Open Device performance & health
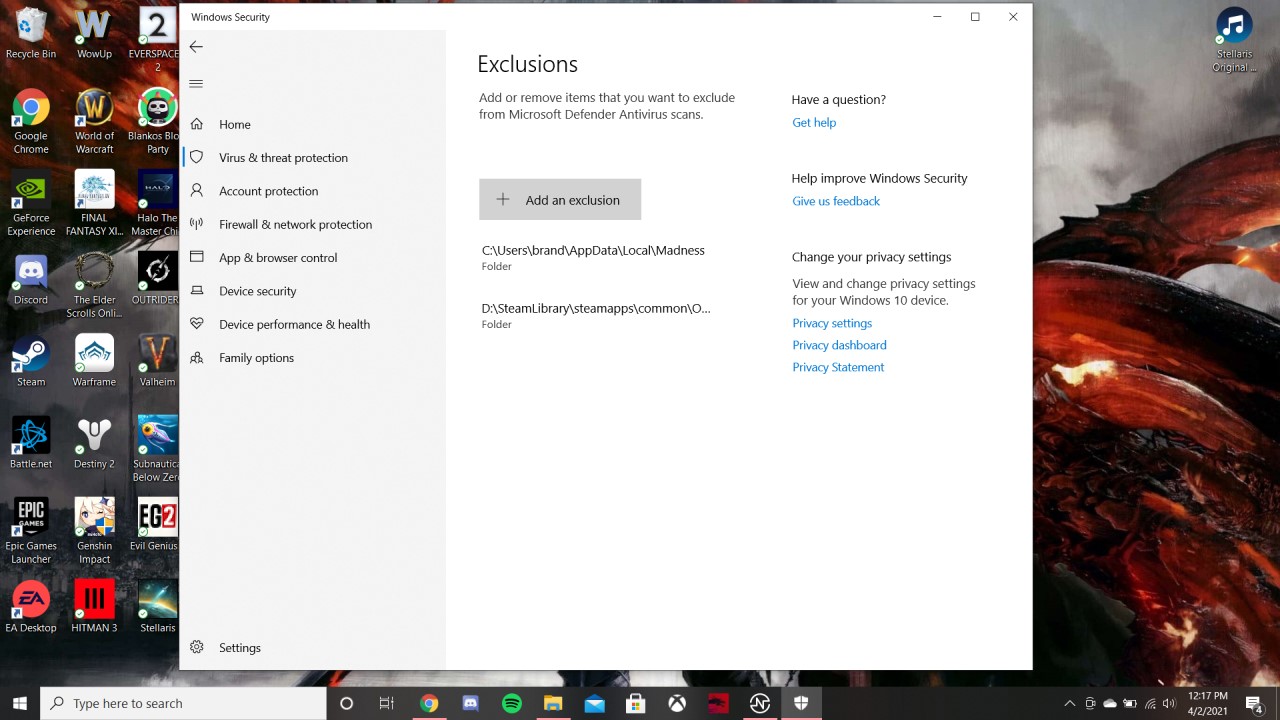This screenshot has height=720, width=1280. click(x=294, y=325)
